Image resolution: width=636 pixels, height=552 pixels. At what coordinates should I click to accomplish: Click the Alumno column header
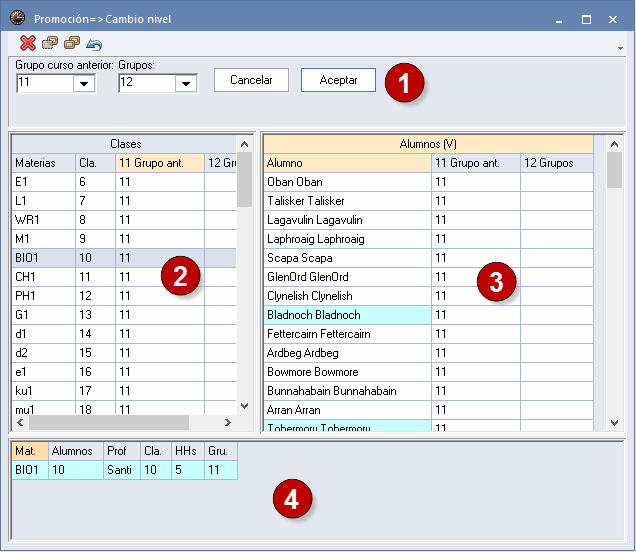(x=348, y=163)
